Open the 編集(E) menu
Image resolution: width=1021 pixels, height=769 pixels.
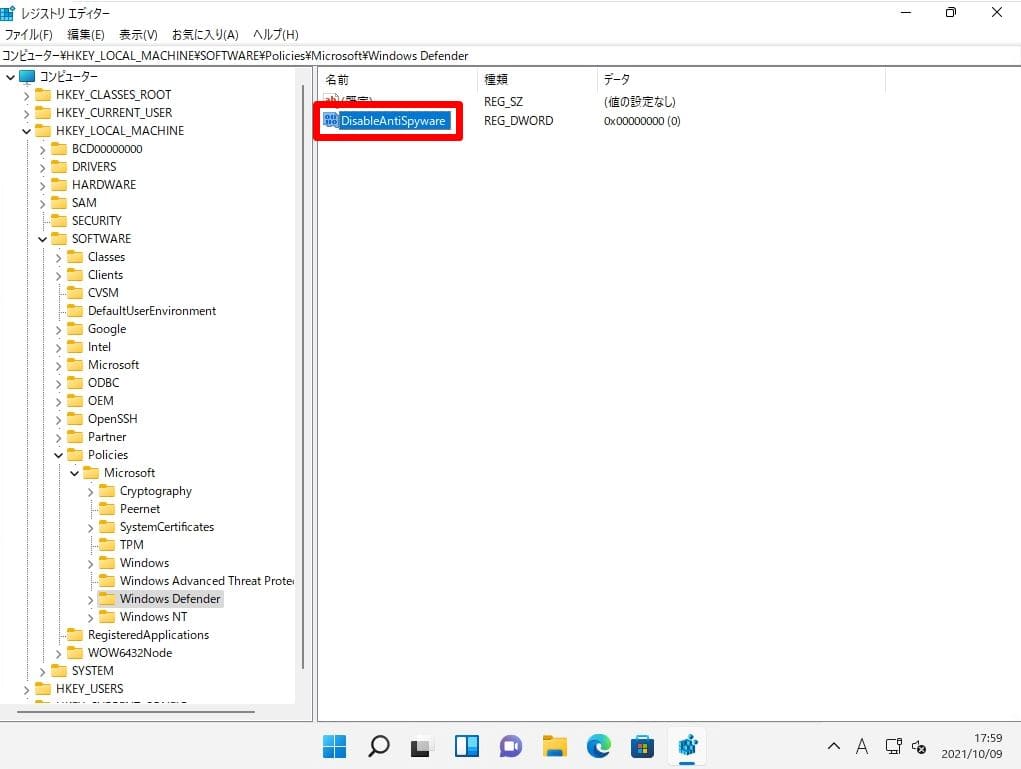85,35
